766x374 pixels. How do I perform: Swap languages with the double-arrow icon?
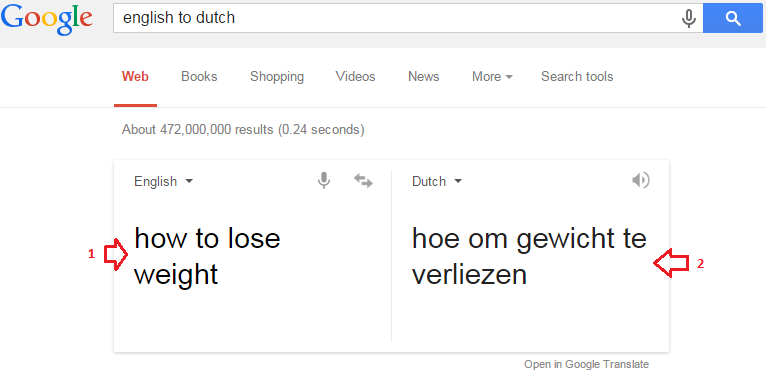tap(363, 181)
